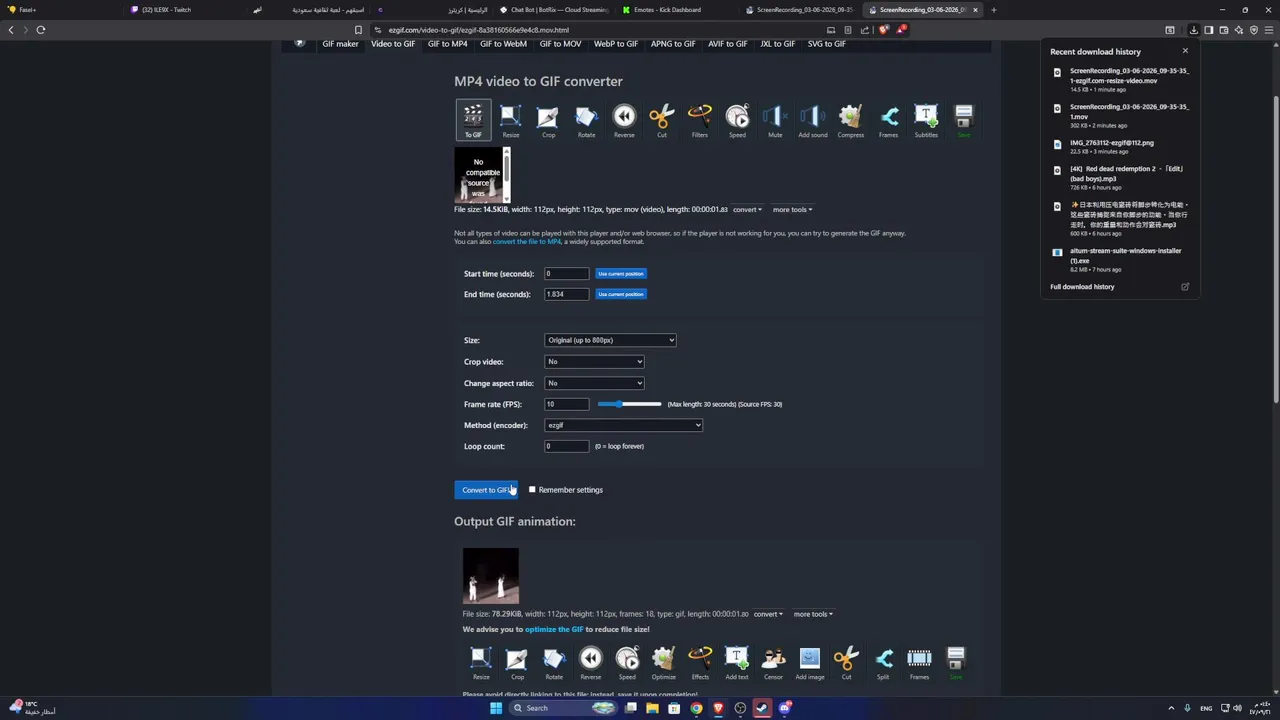Viewport: 1280px width, 720px height.
Task: Switch to the SVG to GIF tab
Action: [826, 44]
